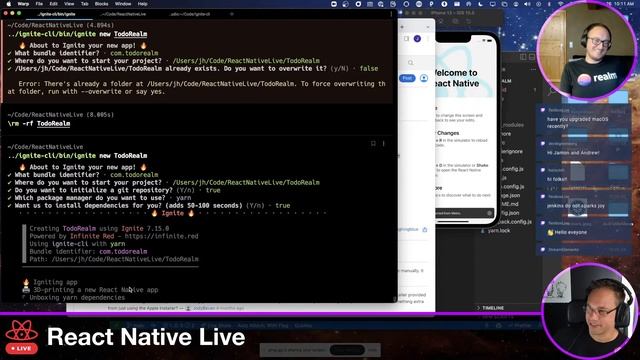Open the Tab menu
Image resolution: width=640 pixels, height=360 pixels.
click(84, 4)
